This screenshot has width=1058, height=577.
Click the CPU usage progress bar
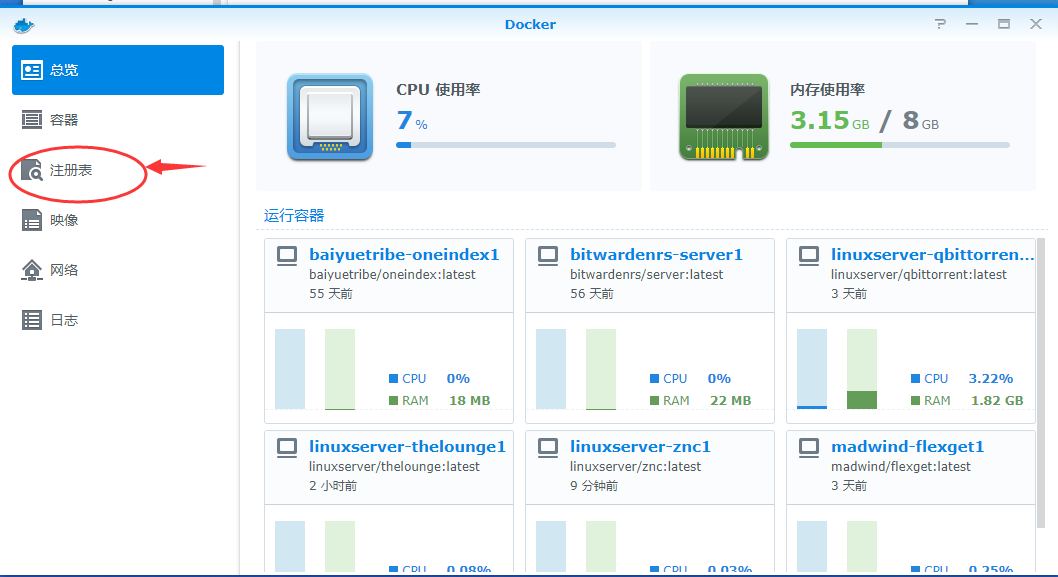[x=506, y=145]
